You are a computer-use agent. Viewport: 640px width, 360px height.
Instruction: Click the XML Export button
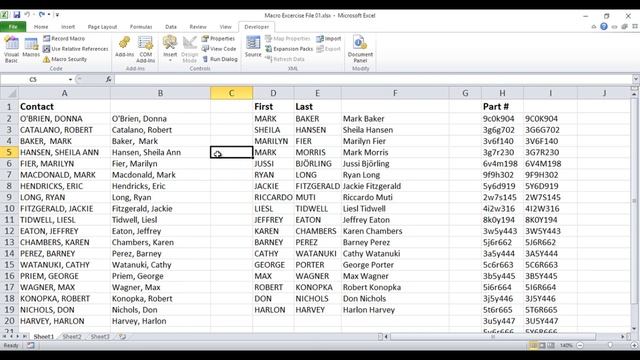pyautogui.click(x=329, y=49)
